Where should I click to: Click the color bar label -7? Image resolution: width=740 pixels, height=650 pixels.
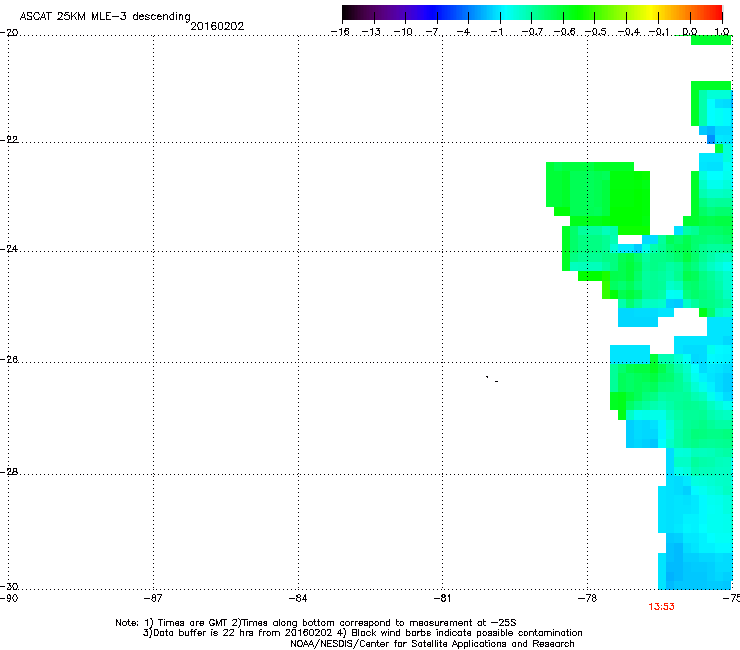pos(432,32)
